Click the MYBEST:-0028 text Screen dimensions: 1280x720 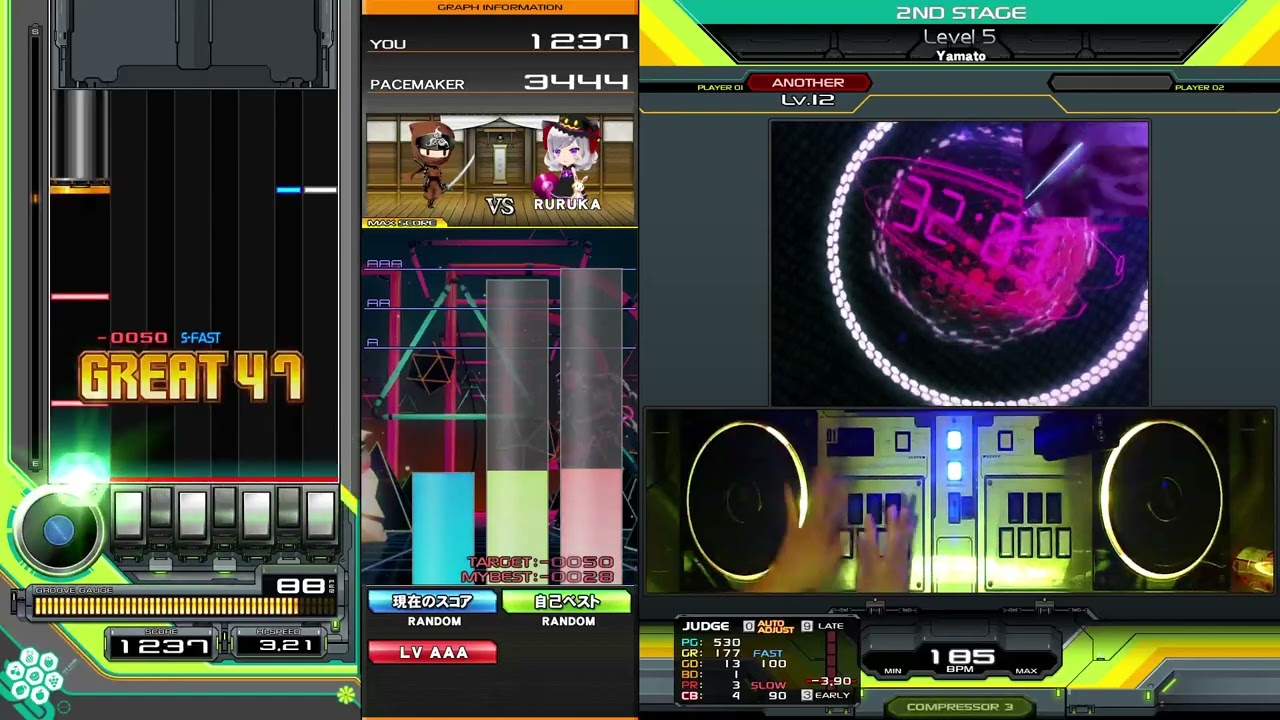[537, 577]
